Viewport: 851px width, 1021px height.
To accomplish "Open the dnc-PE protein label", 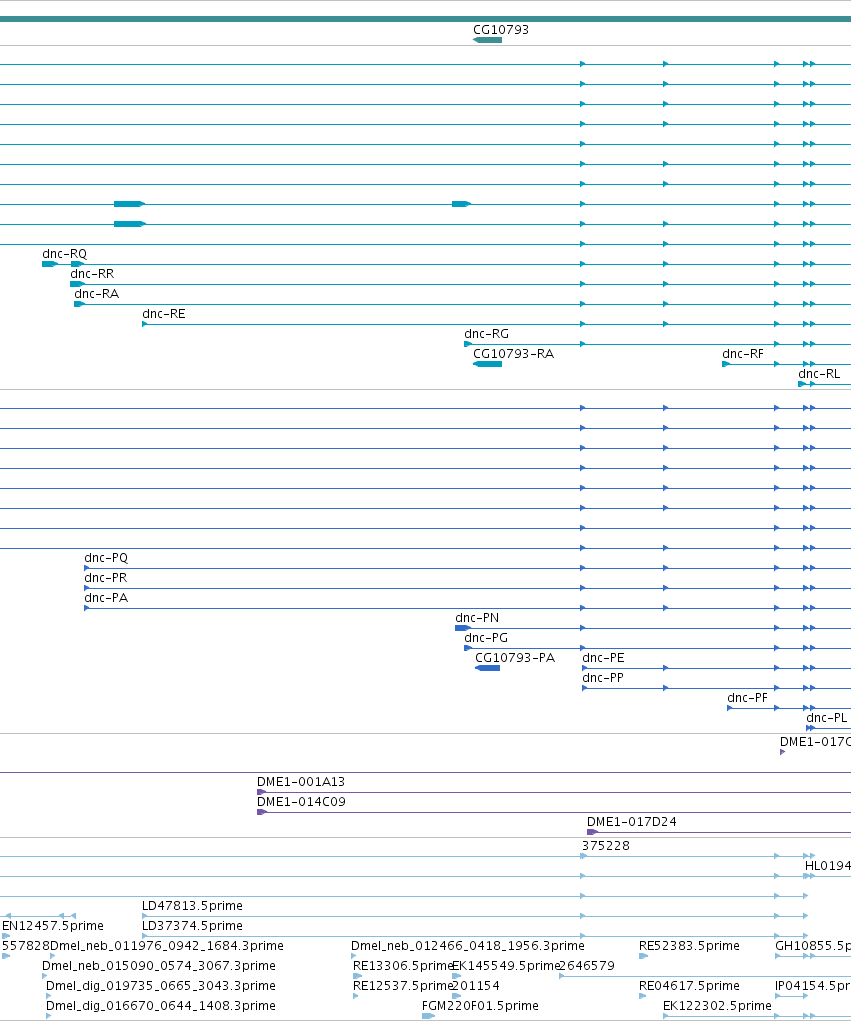I will [x=603, y=658].
